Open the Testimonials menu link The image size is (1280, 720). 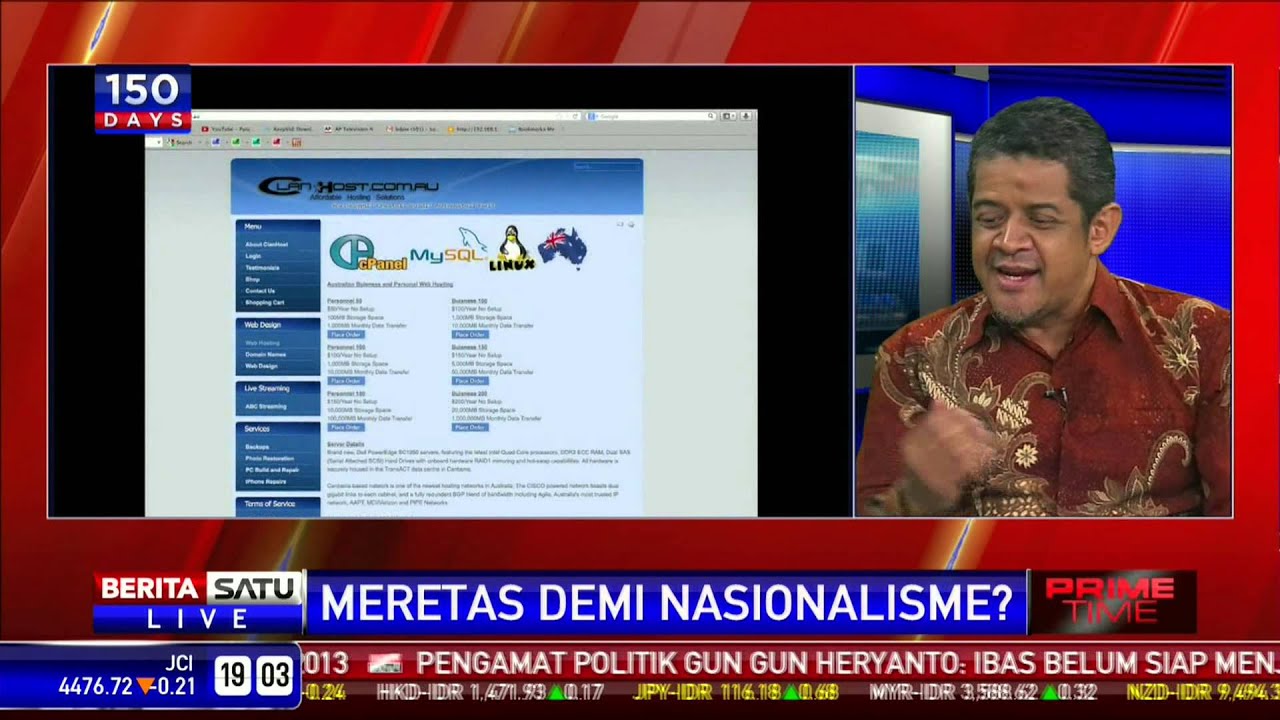click(x=262, y=267)
